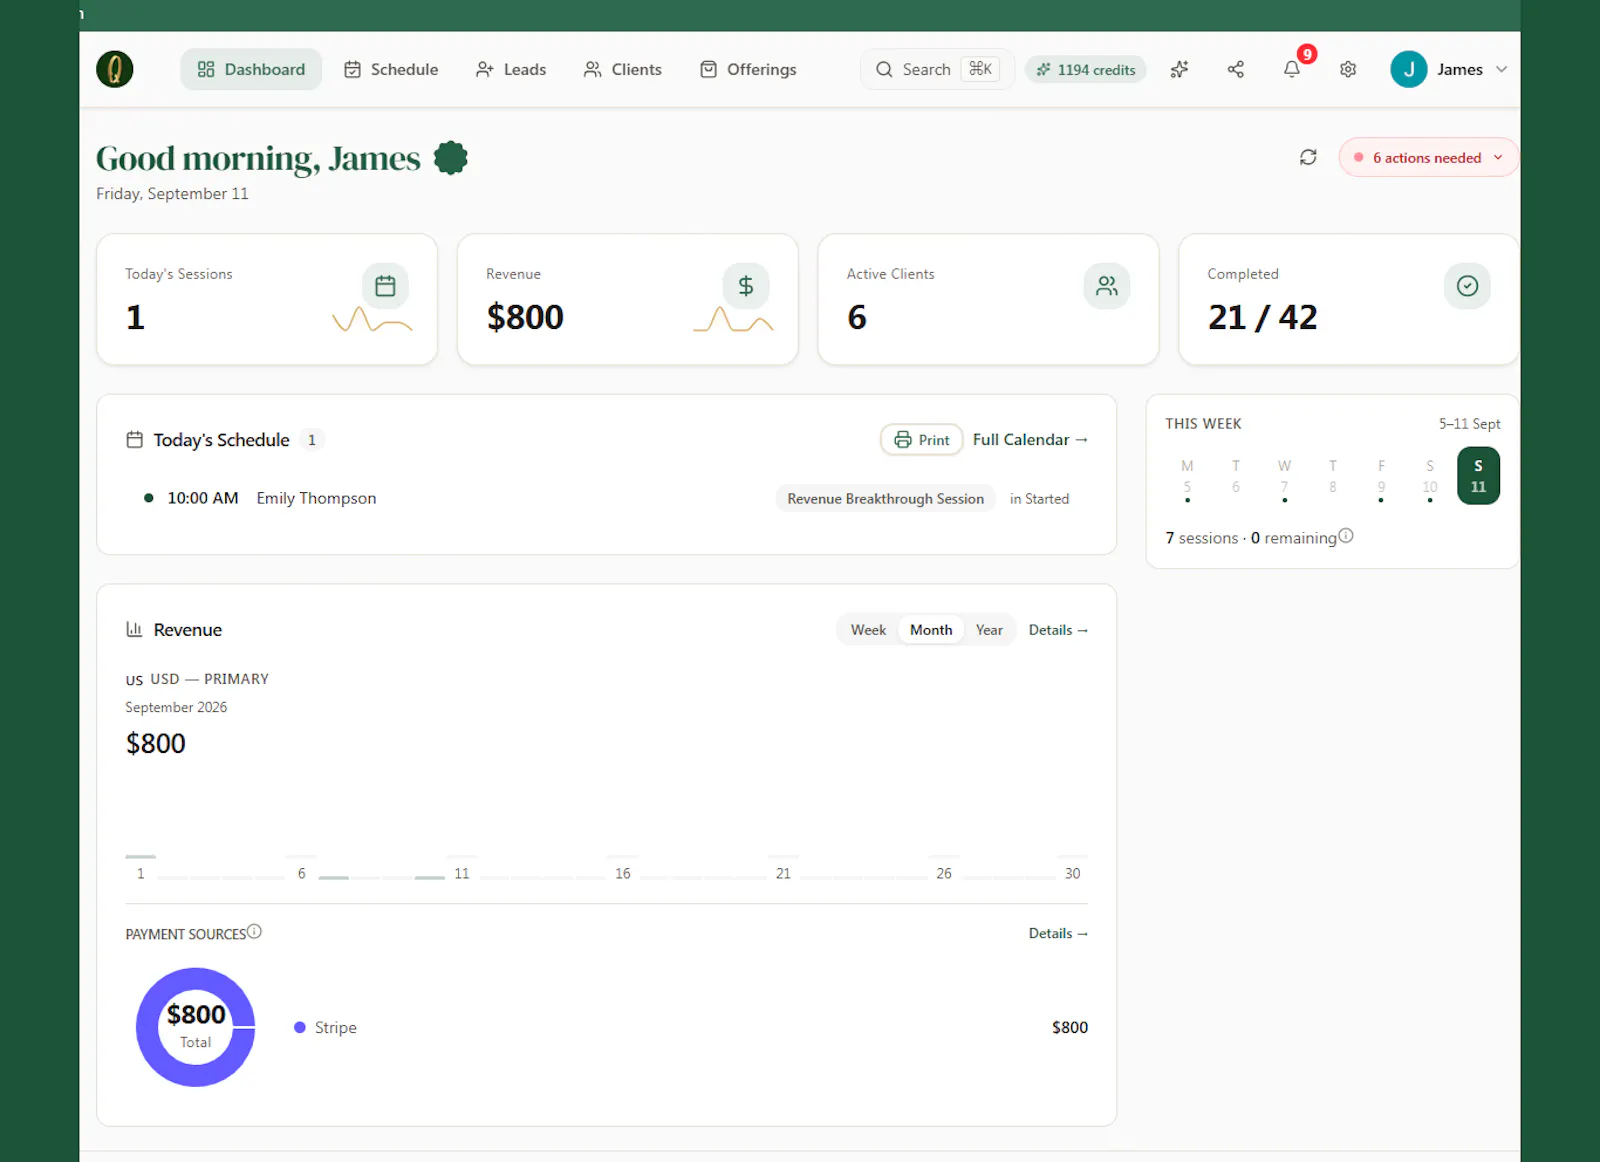Go to the Schedule tab
This screenshot has height=1162, width=1600.
click(391, 69)
